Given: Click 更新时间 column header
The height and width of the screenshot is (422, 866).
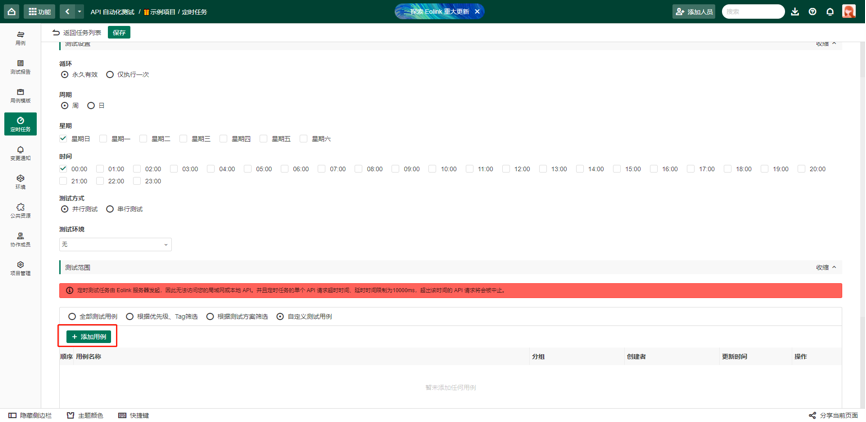Looking at the screenshot, I should [735, 357].
